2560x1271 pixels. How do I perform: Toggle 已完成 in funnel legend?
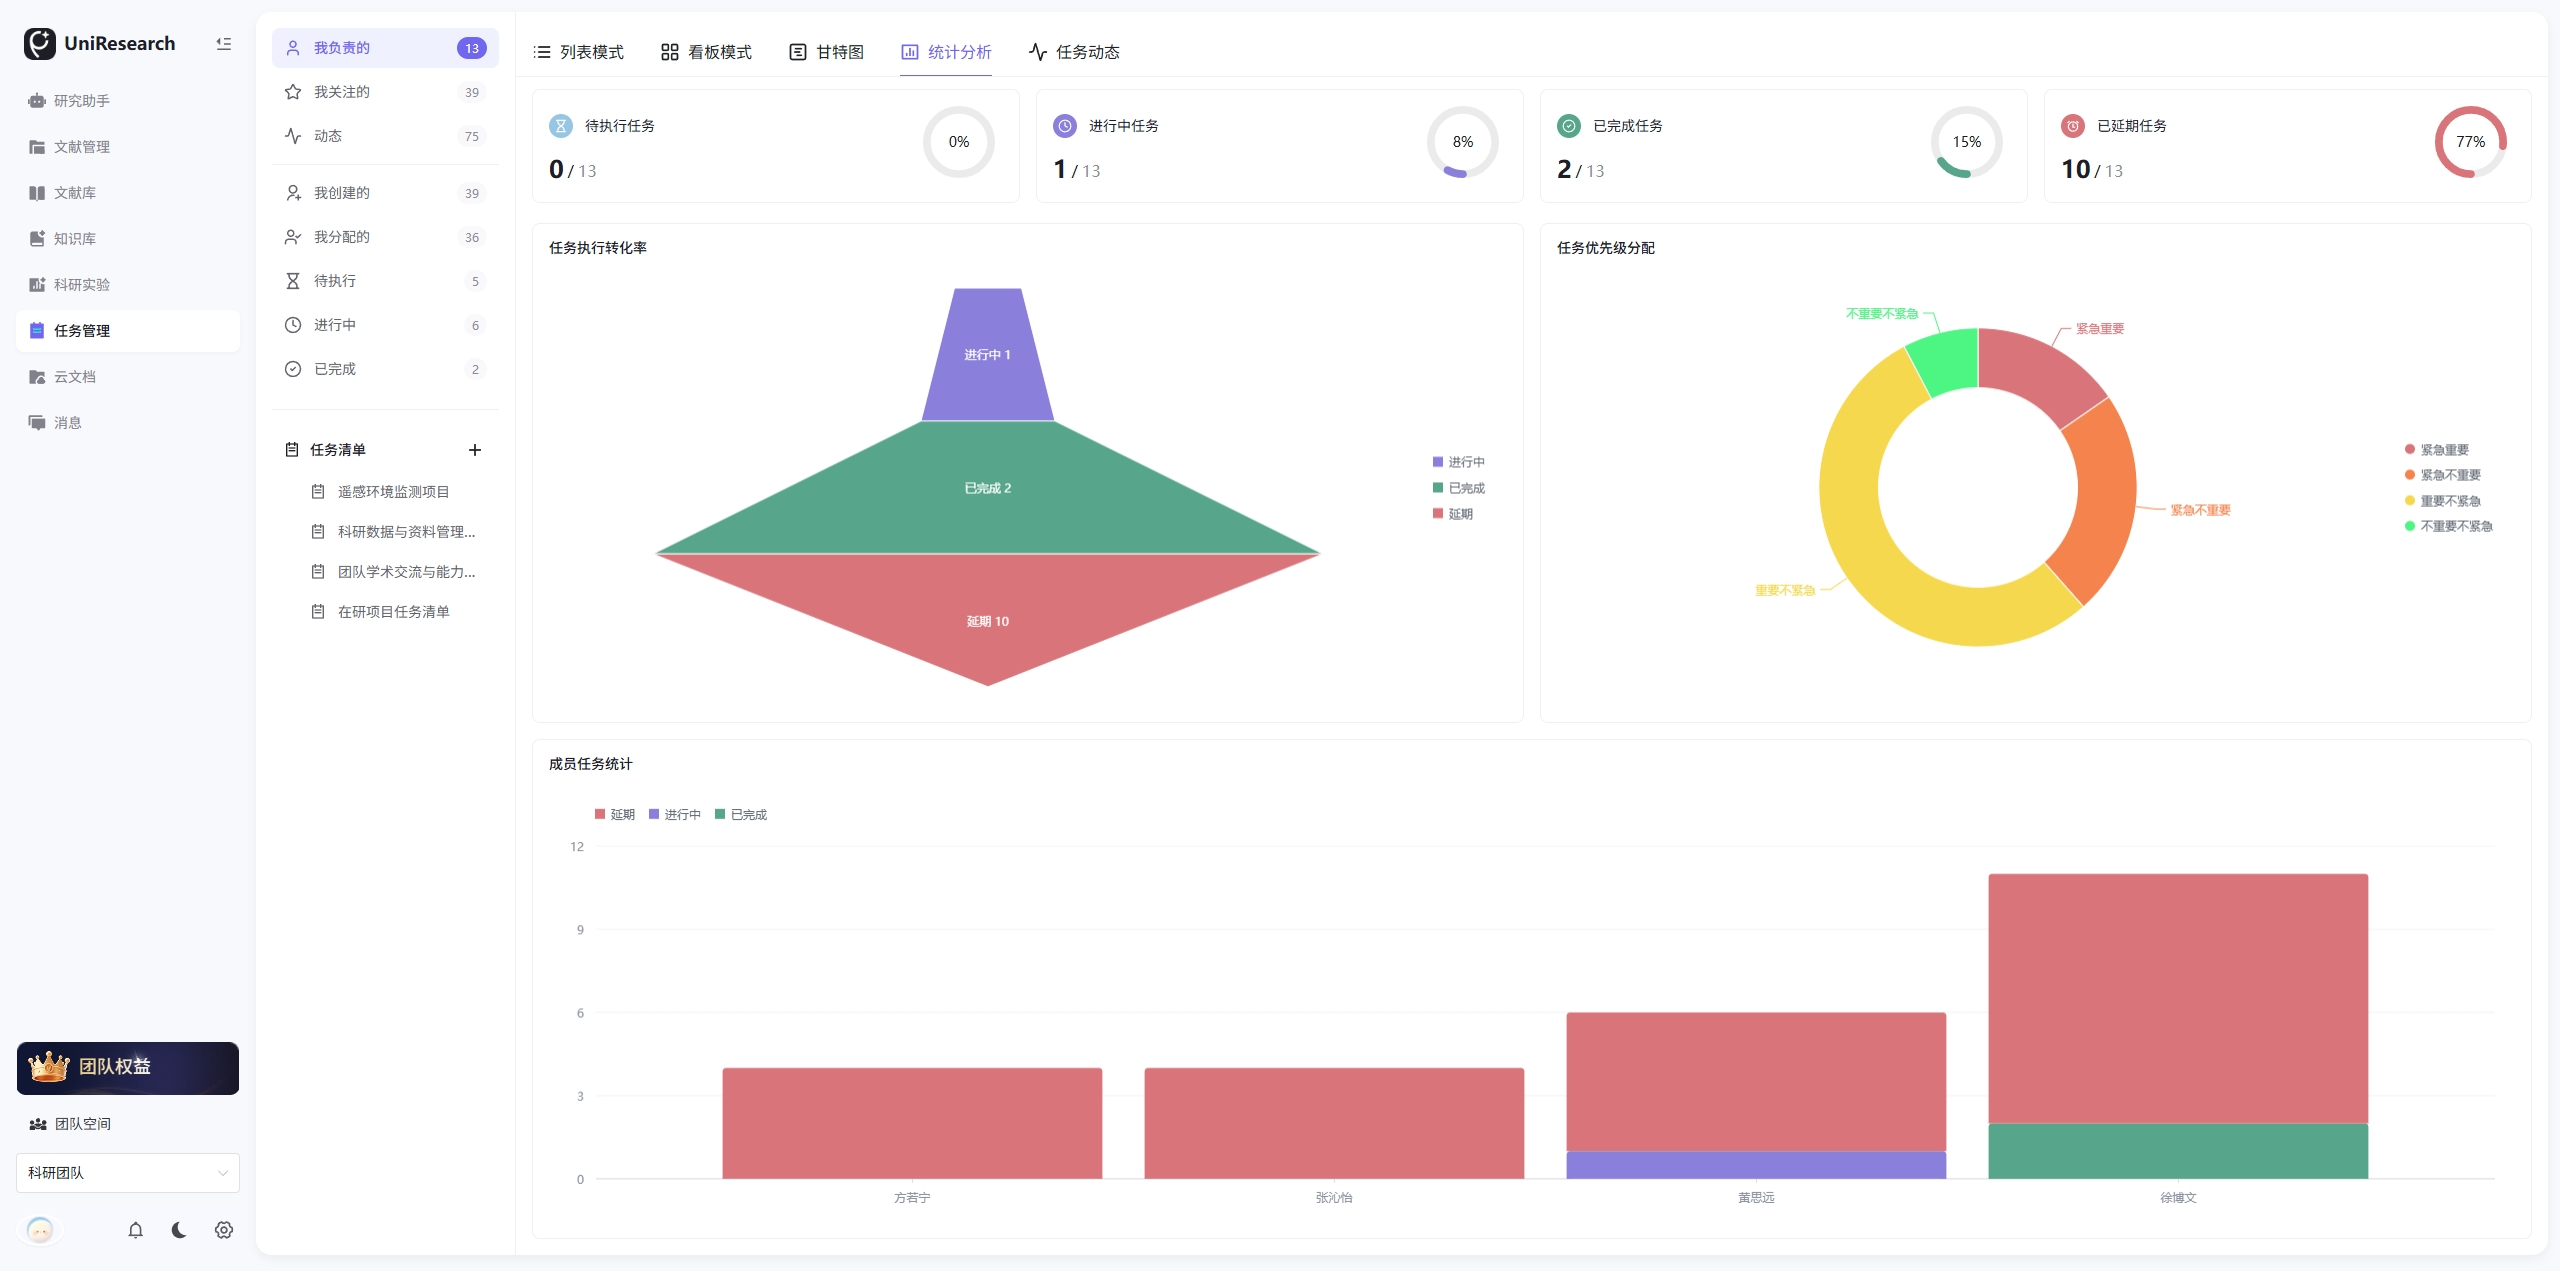coord(1459,488)
